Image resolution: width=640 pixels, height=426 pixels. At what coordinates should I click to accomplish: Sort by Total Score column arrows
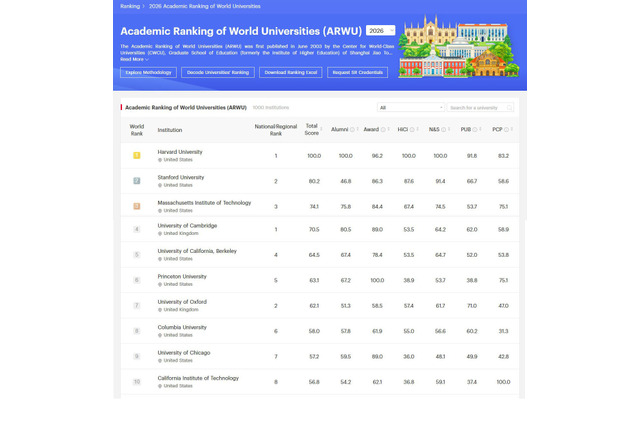pyautogui.click(x=321, y=129)
